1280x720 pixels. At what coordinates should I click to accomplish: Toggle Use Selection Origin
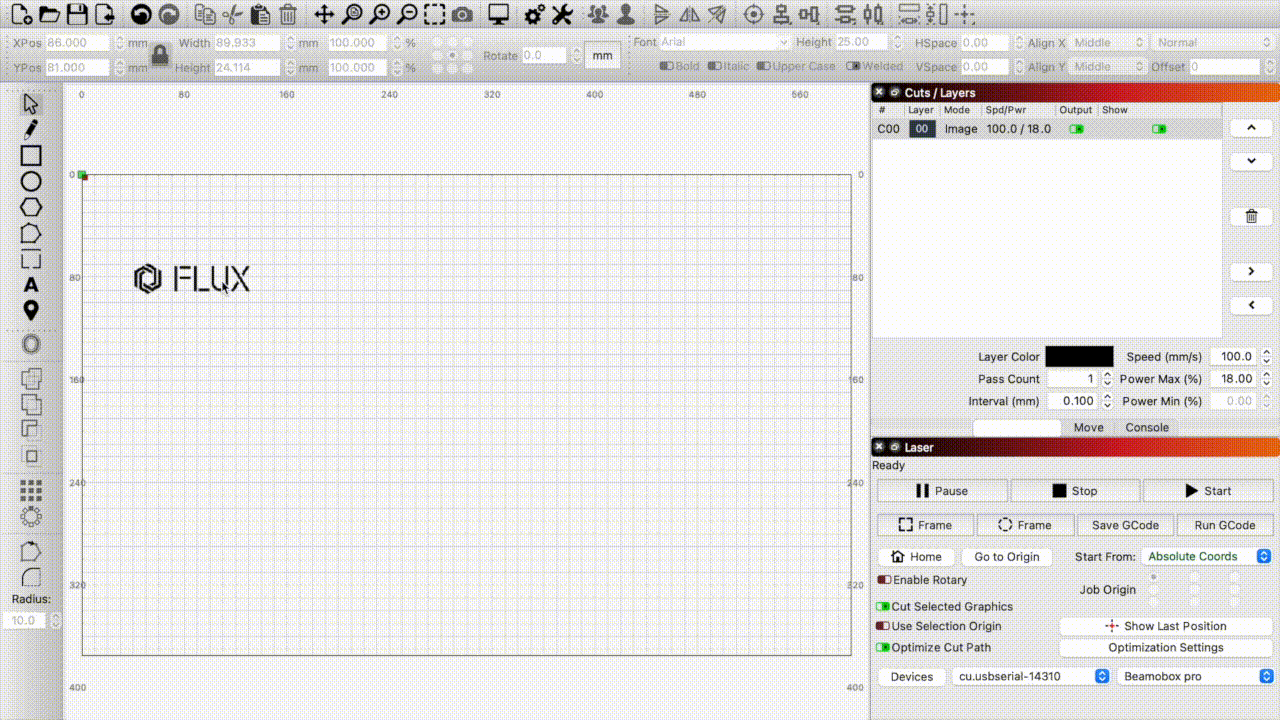coord(884,626)
